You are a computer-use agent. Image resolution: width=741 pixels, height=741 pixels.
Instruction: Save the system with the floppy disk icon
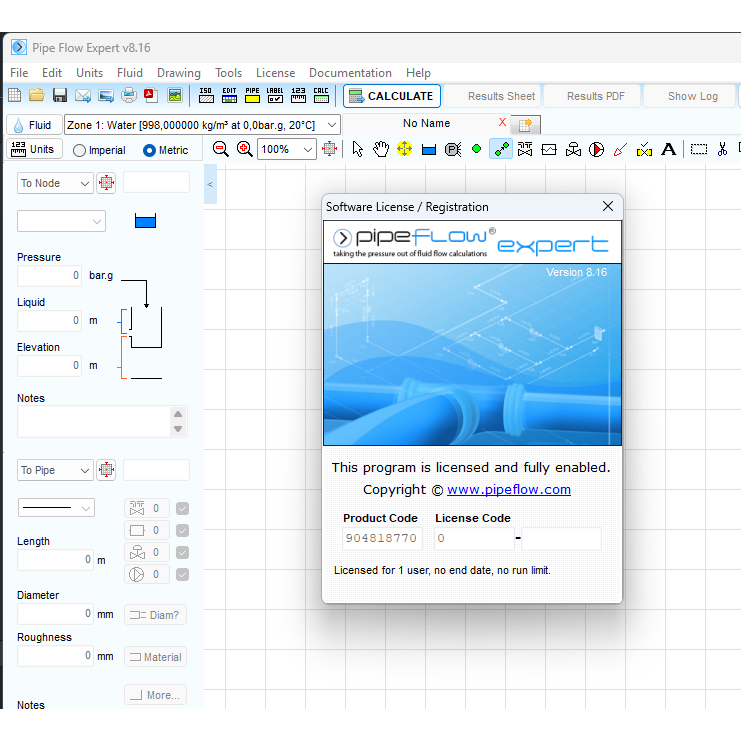(x=60, y=95)
